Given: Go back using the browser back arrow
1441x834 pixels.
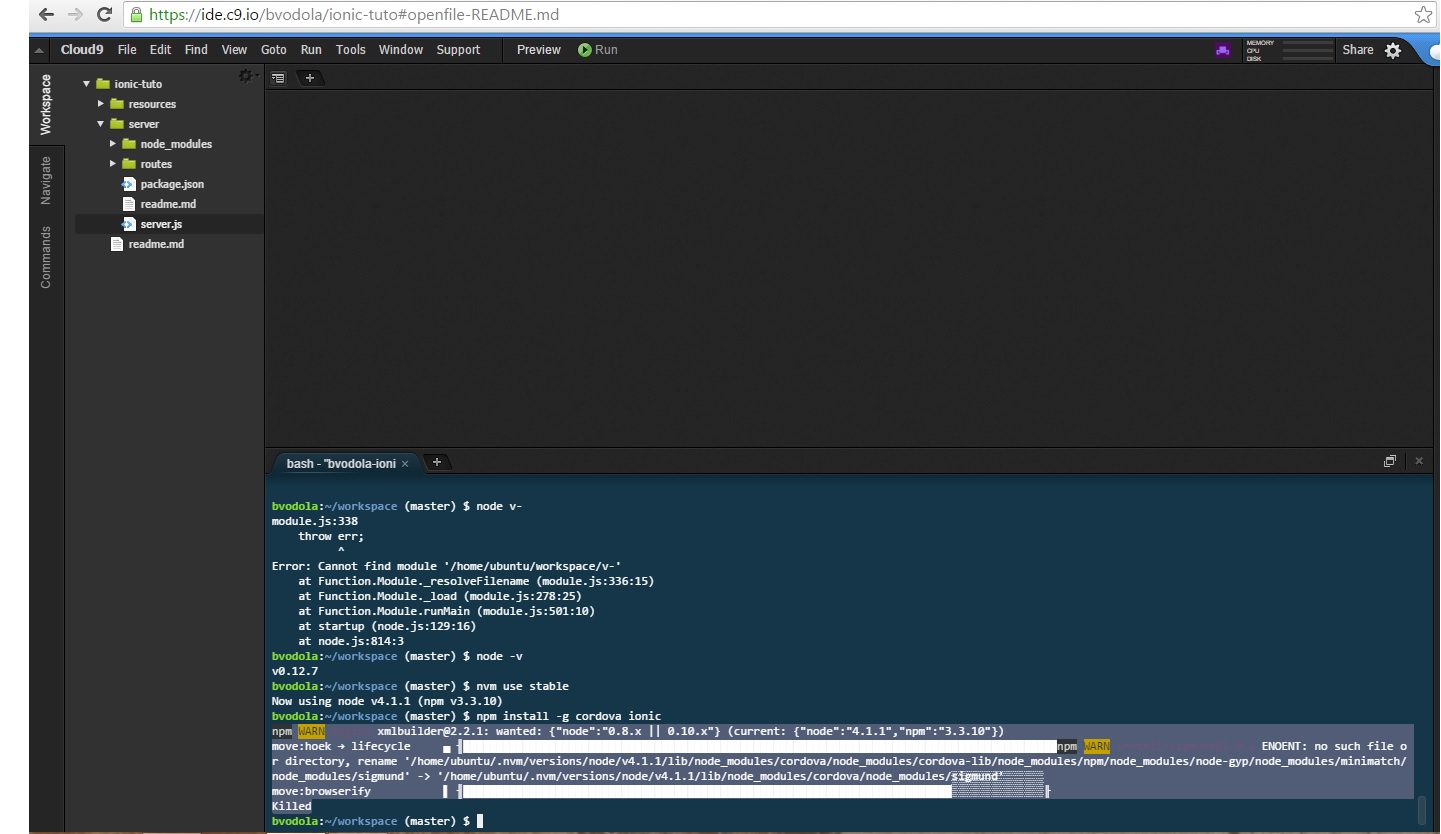Looking at the screenshot, I should click(46, 15).
